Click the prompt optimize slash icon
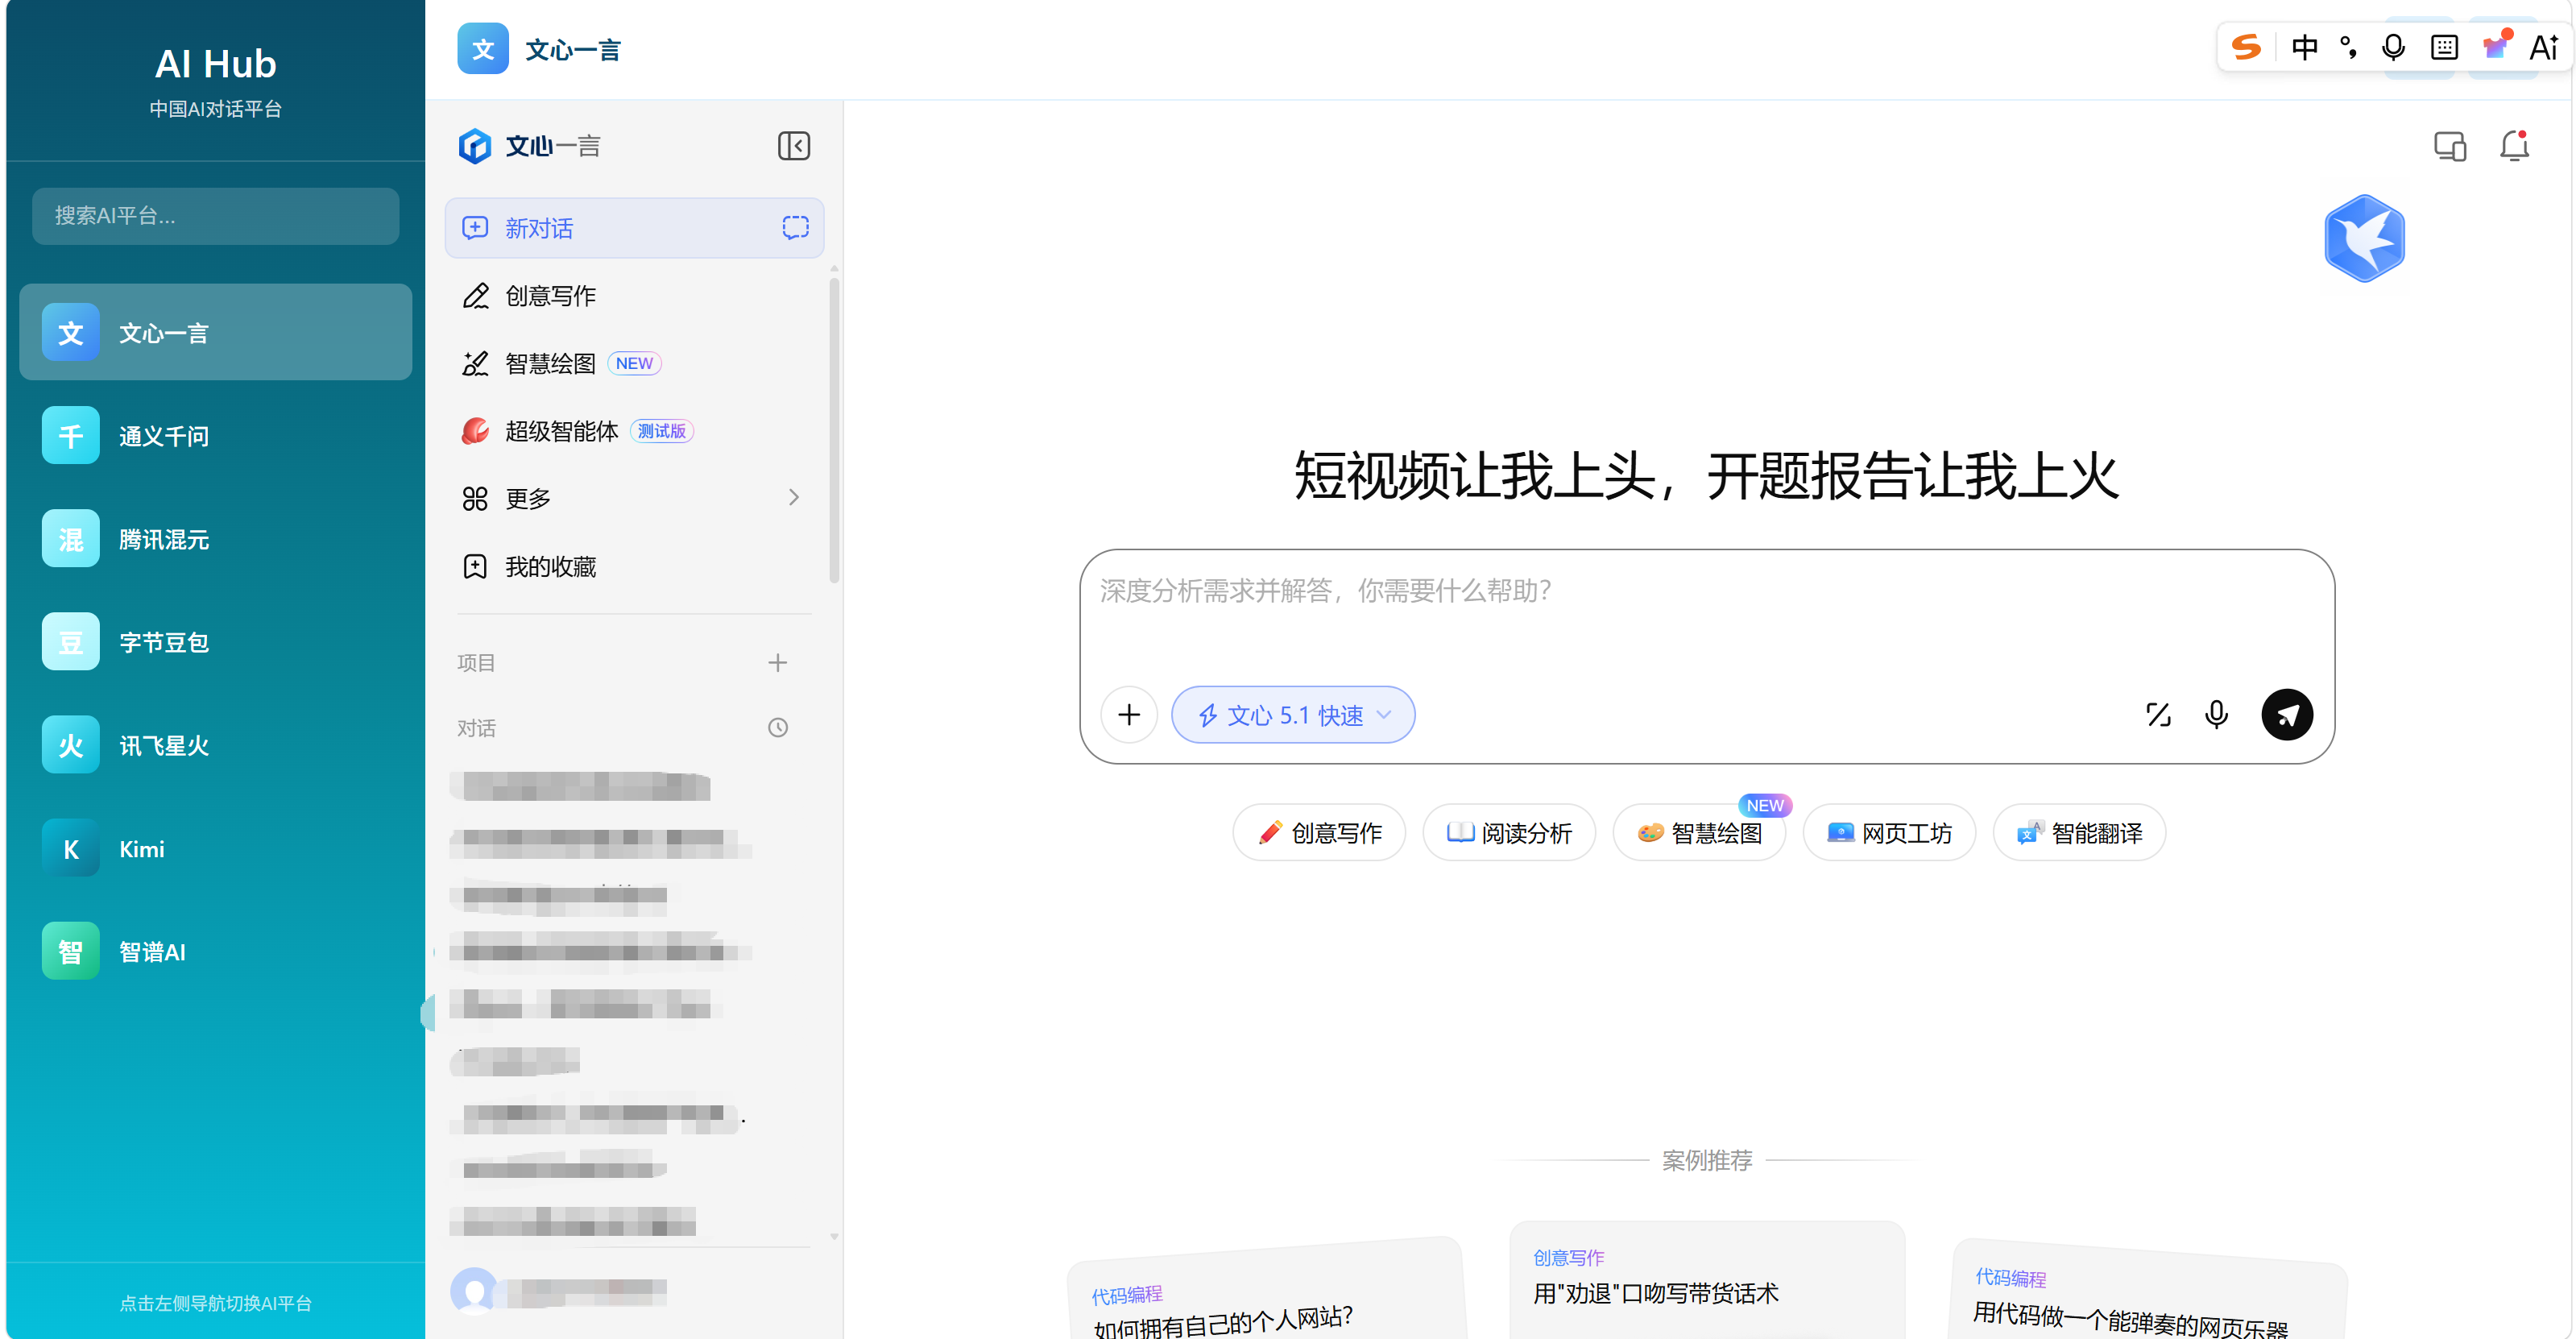The height and width of the screenshot is (1339, 2576). 2158,715
